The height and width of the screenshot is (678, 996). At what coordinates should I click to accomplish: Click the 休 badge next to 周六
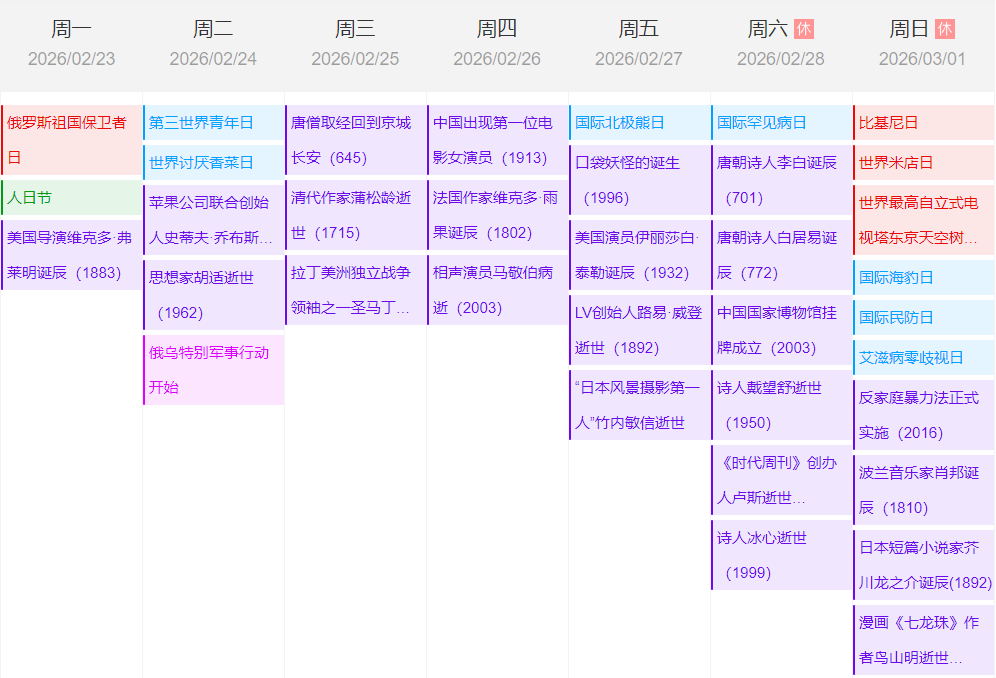pos(804,29)
